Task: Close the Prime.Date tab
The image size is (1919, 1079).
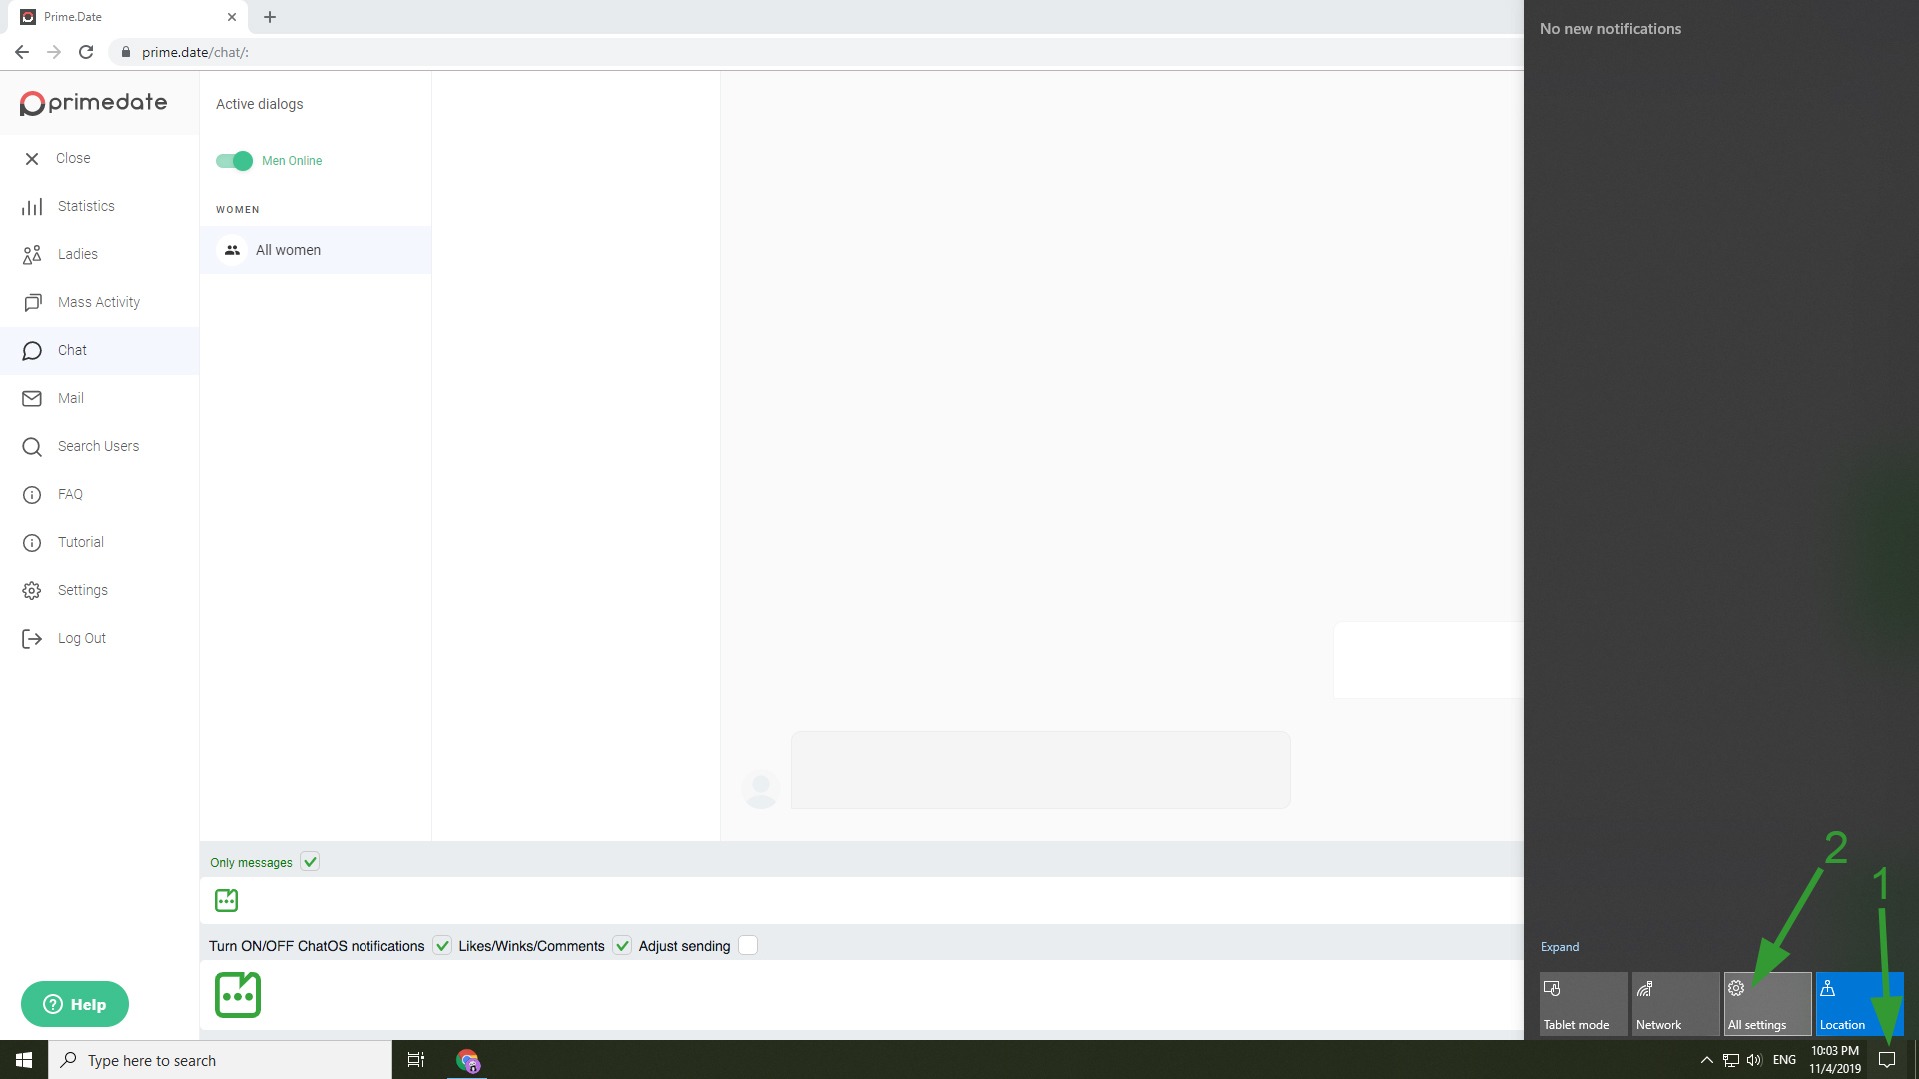Action: click(232, 17)
